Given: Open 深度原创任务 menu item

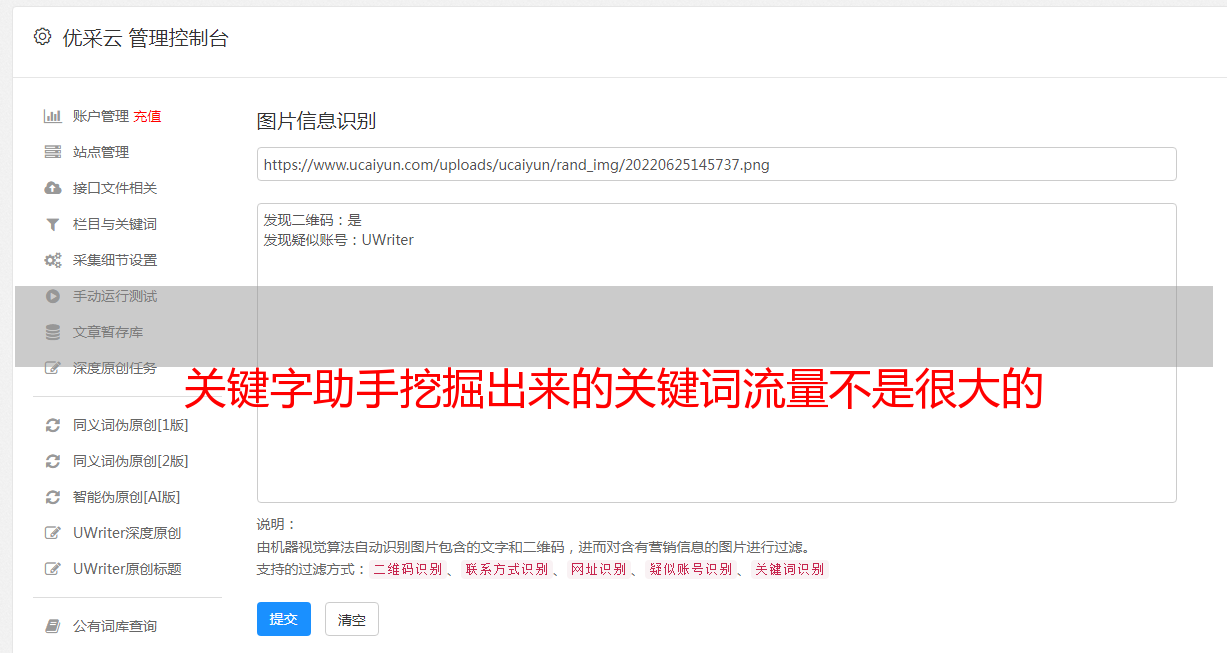Looking at the screenshot, I should coord(115,368).
